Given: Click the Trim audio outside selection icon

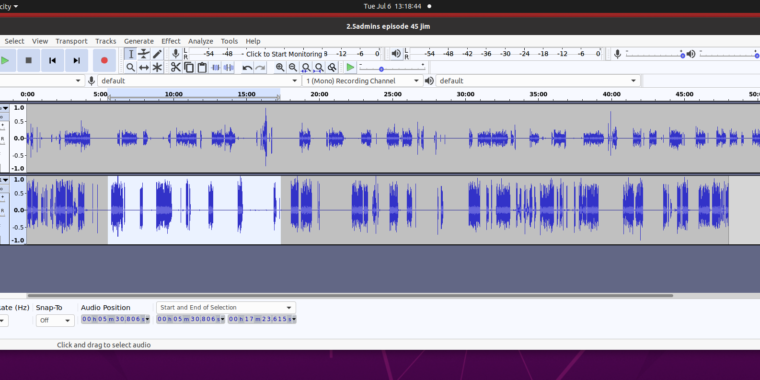Looking at the screenshot, I should pos(216,67).
